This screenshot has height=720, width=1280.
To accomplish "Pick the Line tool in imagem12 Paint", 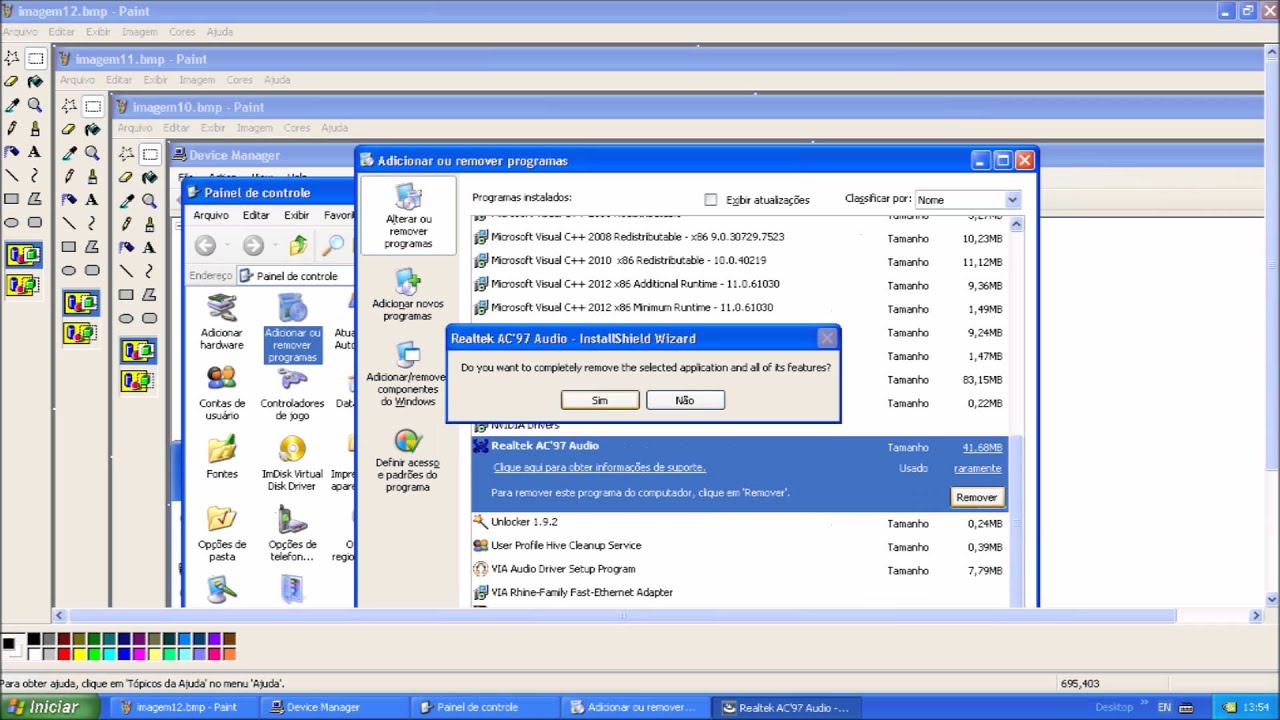I will pos(12,176).
